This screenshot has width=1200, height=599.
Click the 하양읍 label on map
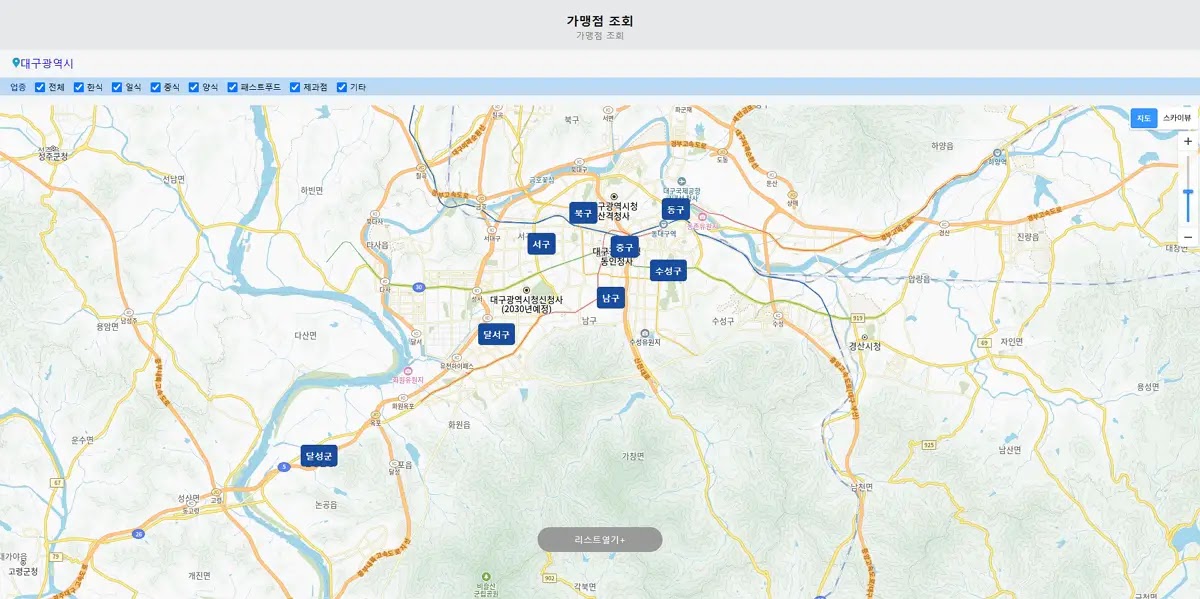tap(943, 146)
